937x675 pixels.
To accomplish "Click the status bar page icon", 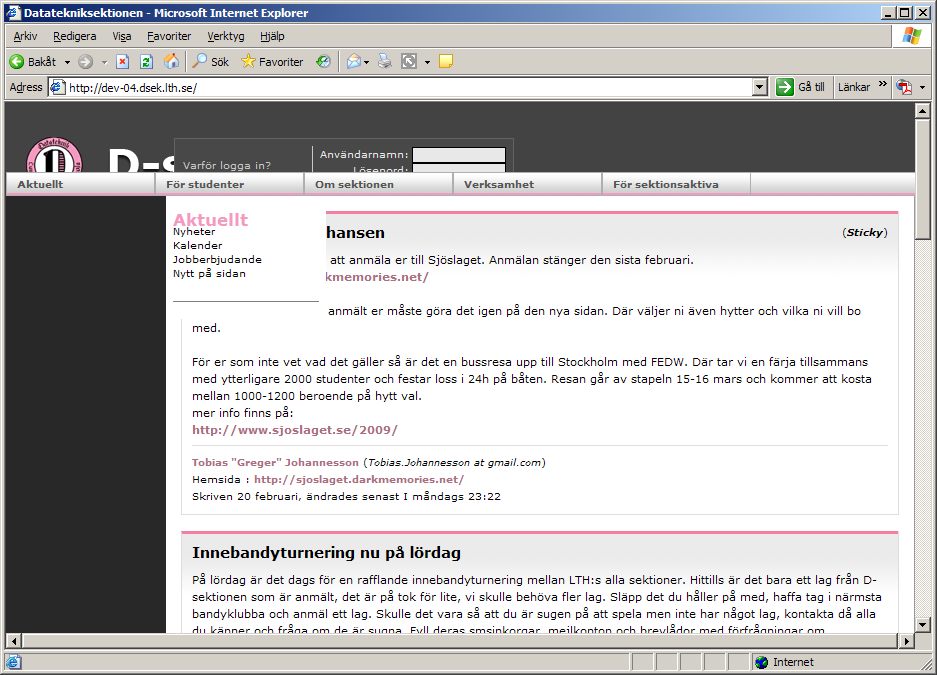I will (13, 662).
